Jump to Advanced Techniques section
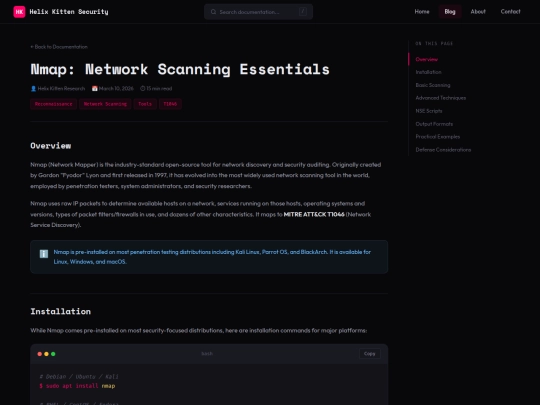 pyautogui.click(x=440, y=98)
